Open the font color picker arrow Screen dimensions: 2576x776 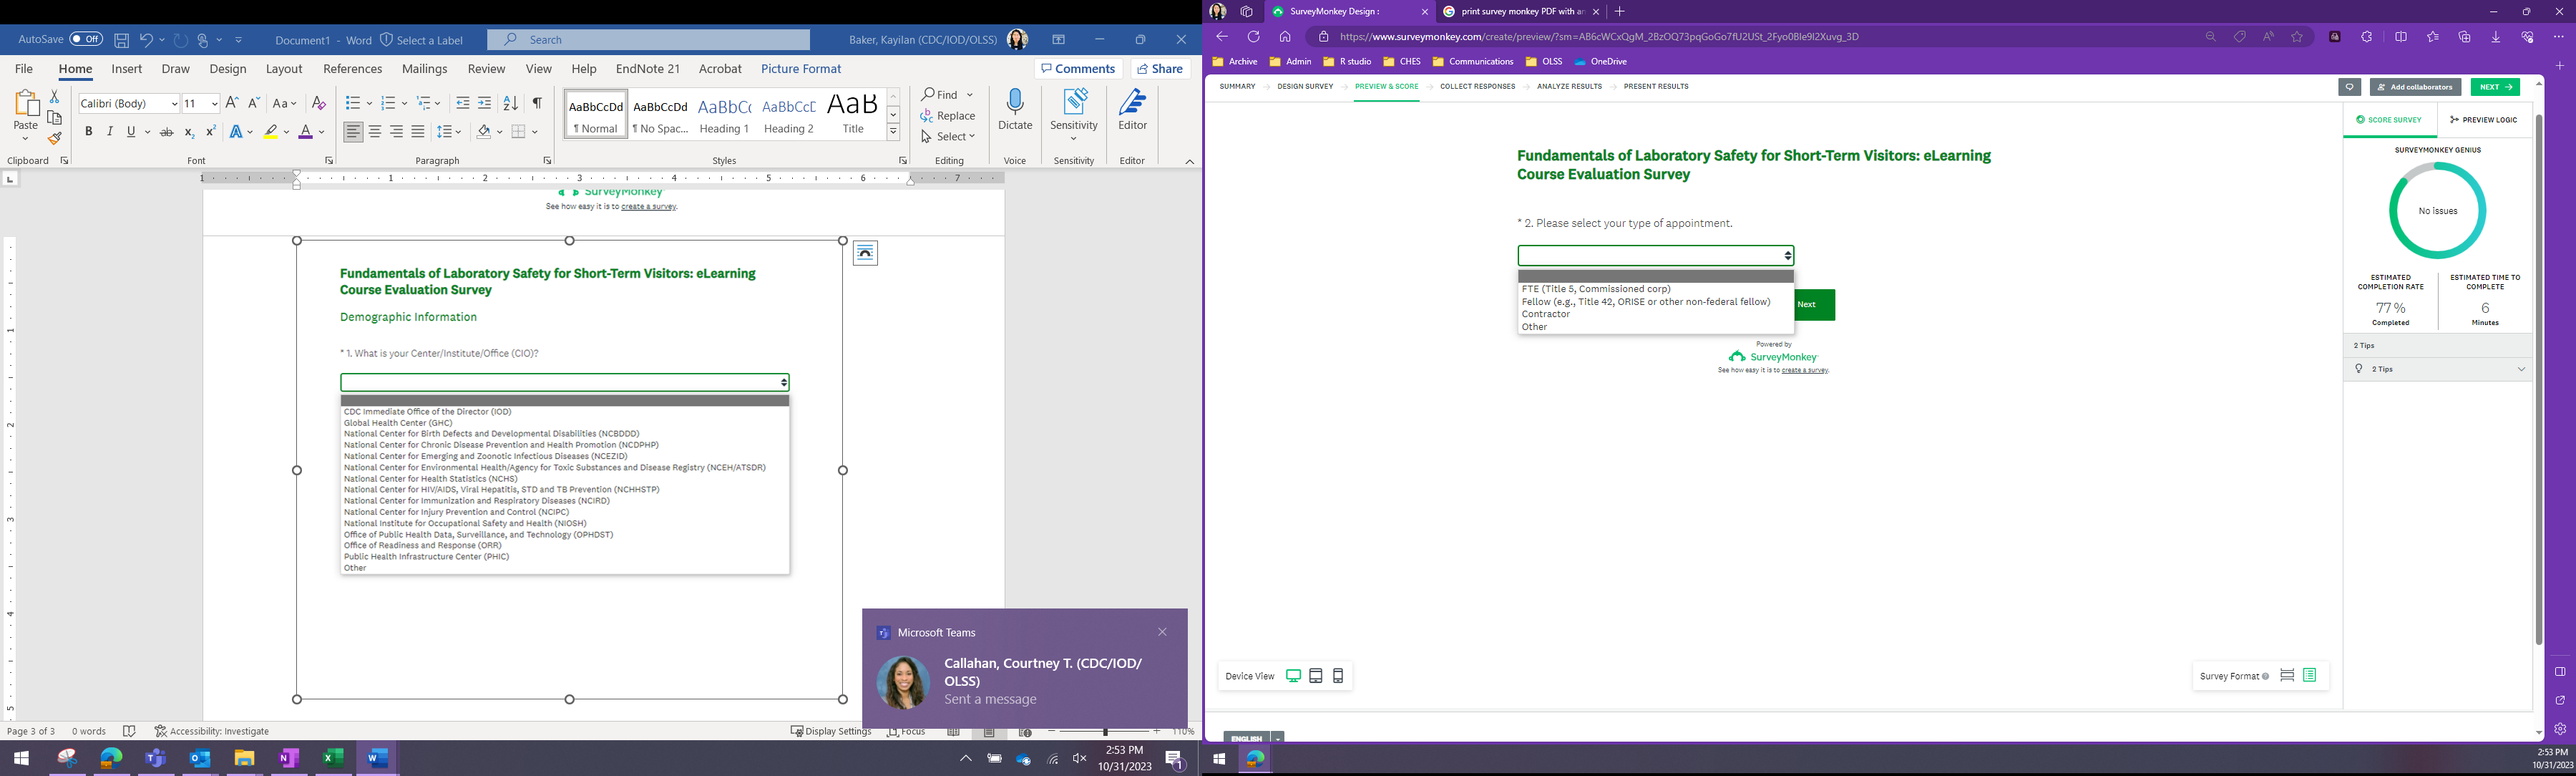pyautogui.click(x=322, y=132)
